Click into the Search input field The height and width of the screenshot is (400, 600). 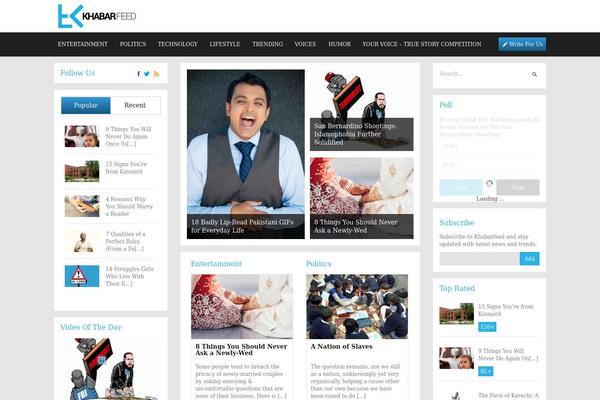click(483, 74)
